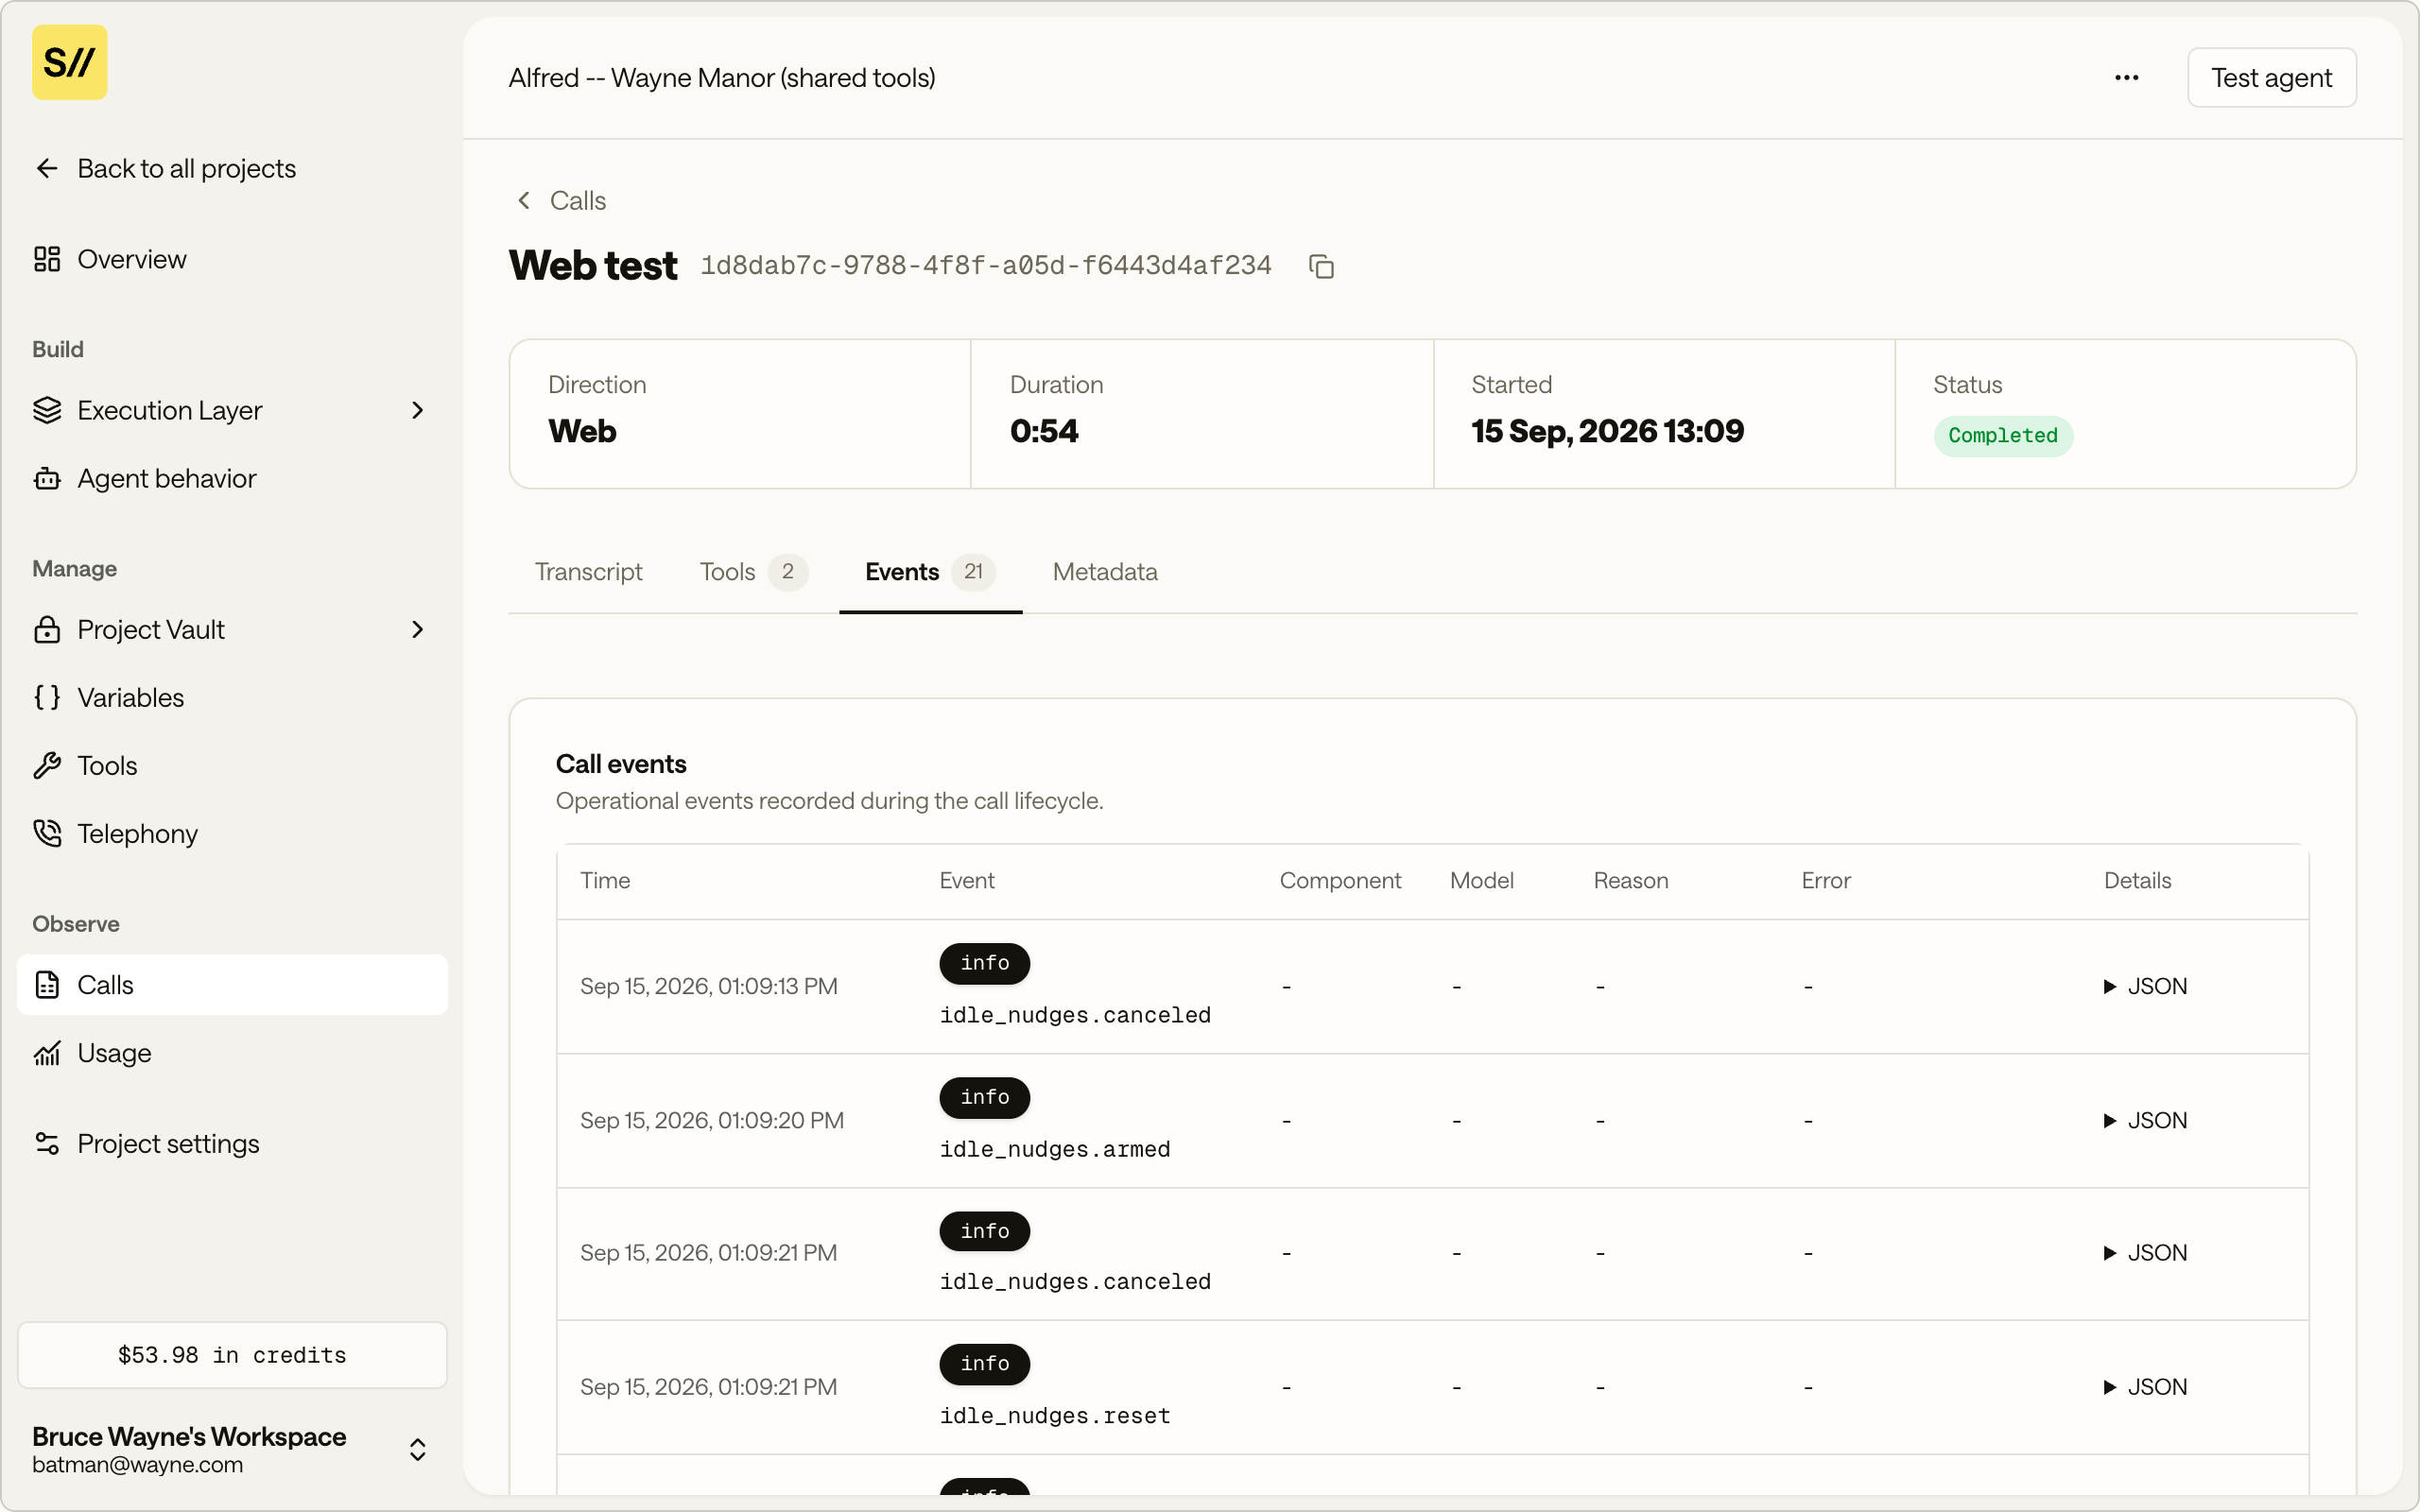Click Bruce Wayne's Workspace name
The image size is (2420, 1512).
[x=189, y=1436]
